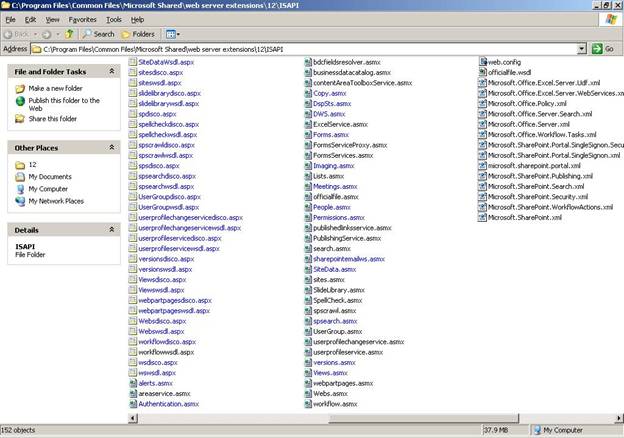The image size is (624, 438).
Task: Click the scrollbar left arrow
Action: point(133,418)
